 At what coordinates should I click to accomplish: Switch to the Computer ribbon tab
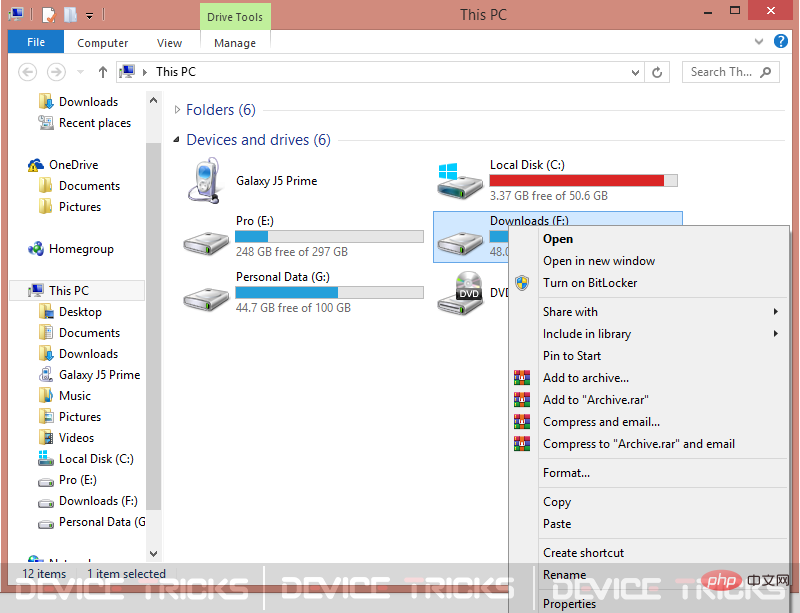[103, 43]
